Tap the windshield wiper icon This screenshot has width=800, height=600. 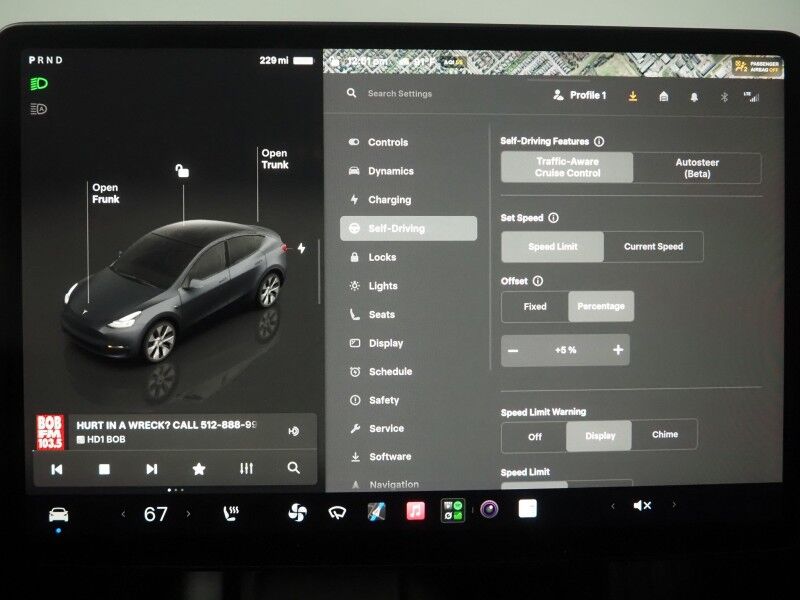(x=337, y=512)
